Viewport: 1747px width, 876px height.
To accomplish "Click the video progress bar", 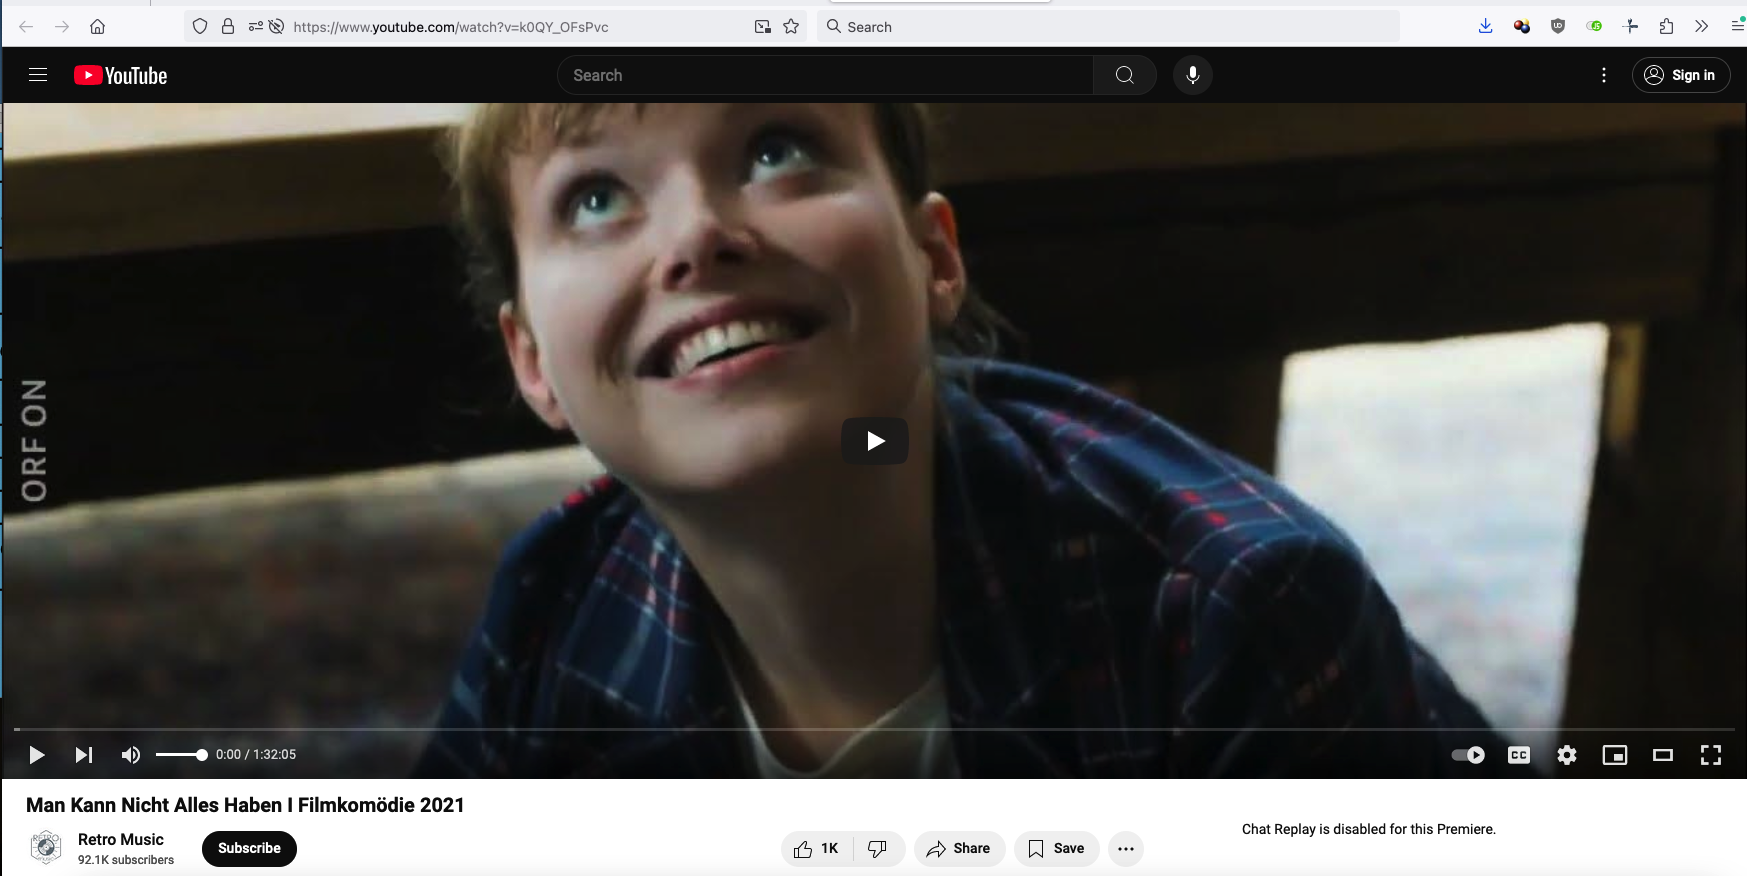I will (x=874, y=730).
